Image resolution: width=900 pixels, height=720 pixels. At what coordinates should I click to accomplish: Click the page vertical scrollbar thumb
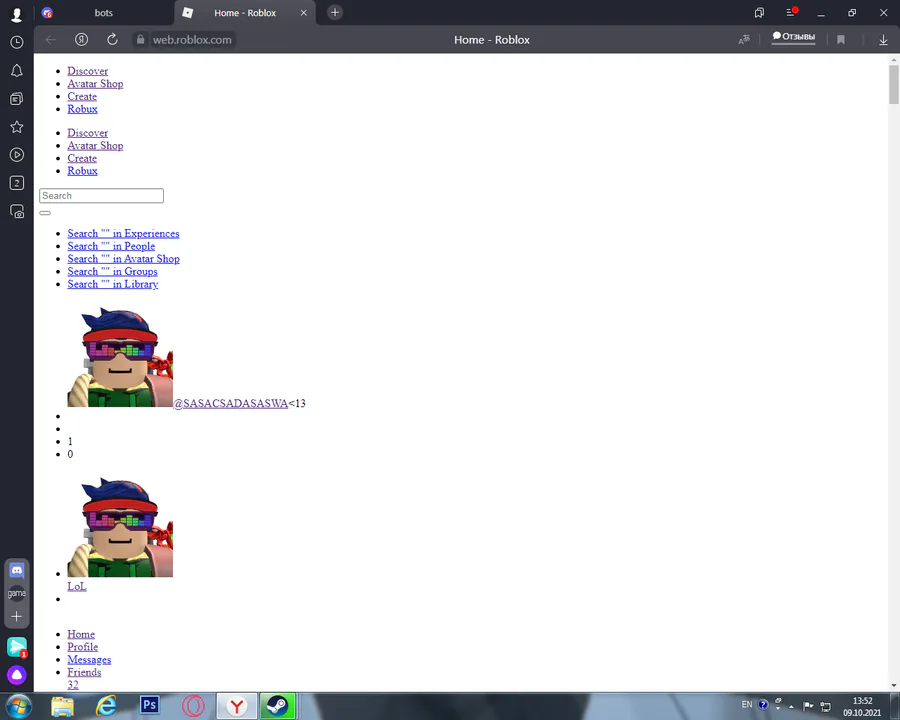(x=894, y=84)
